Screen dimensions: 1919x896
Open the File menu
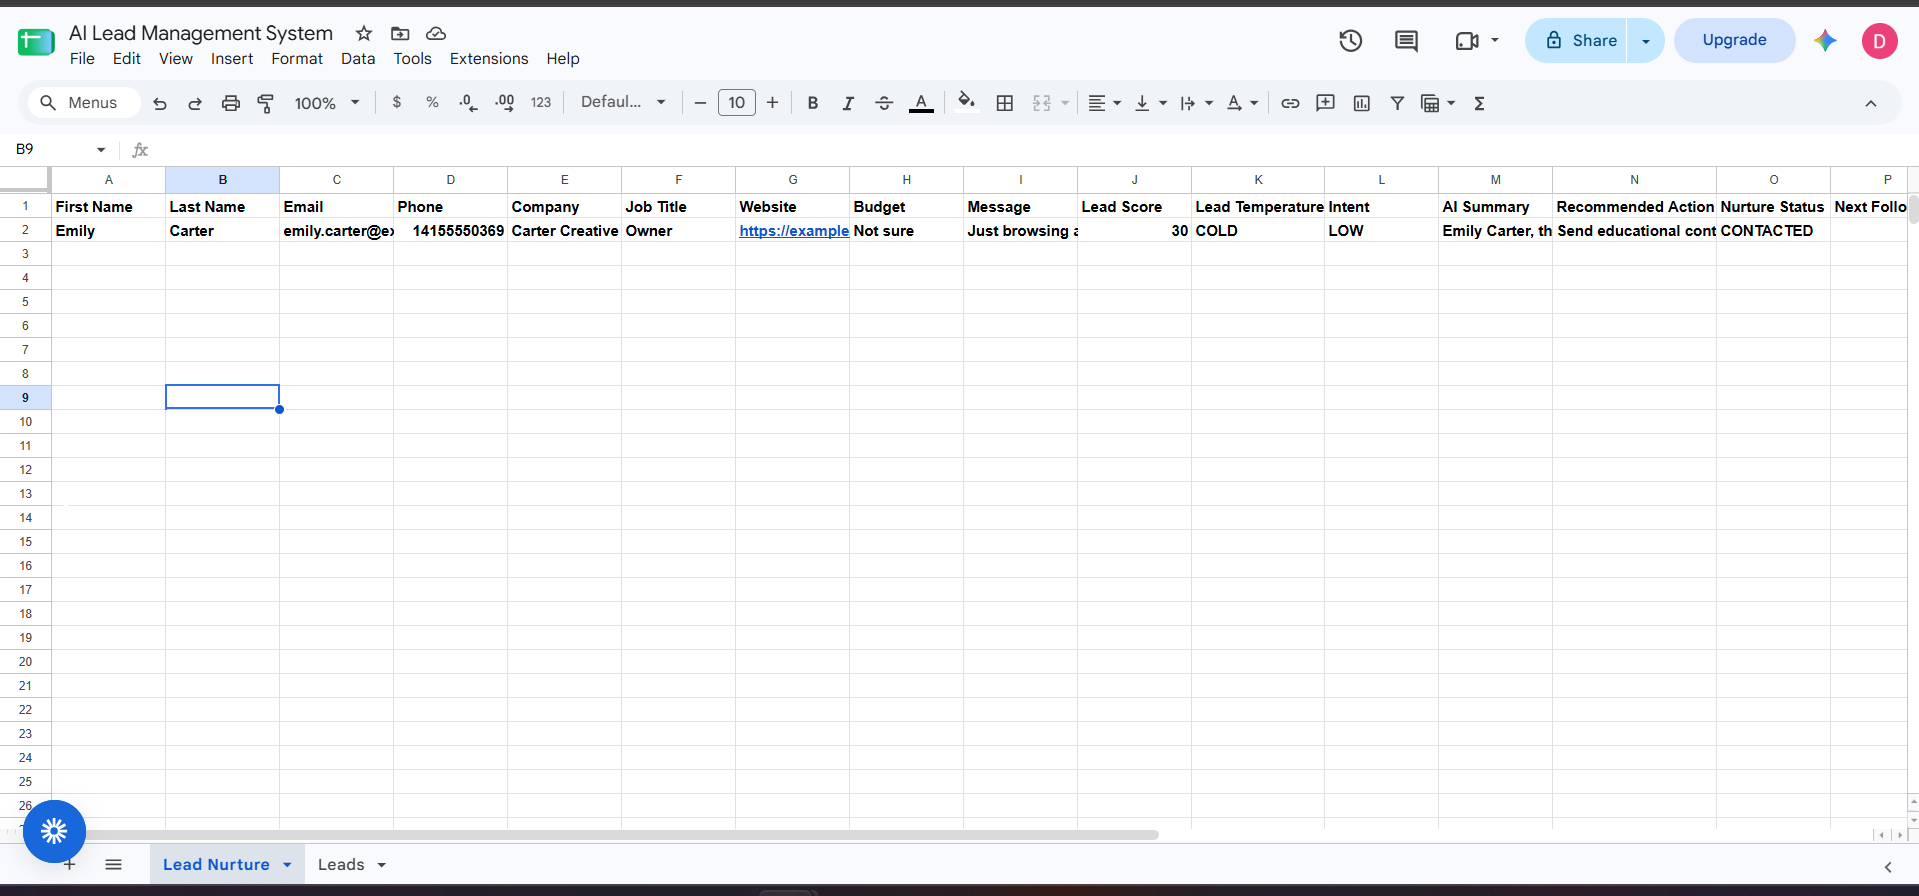click(x=83, y=59)
